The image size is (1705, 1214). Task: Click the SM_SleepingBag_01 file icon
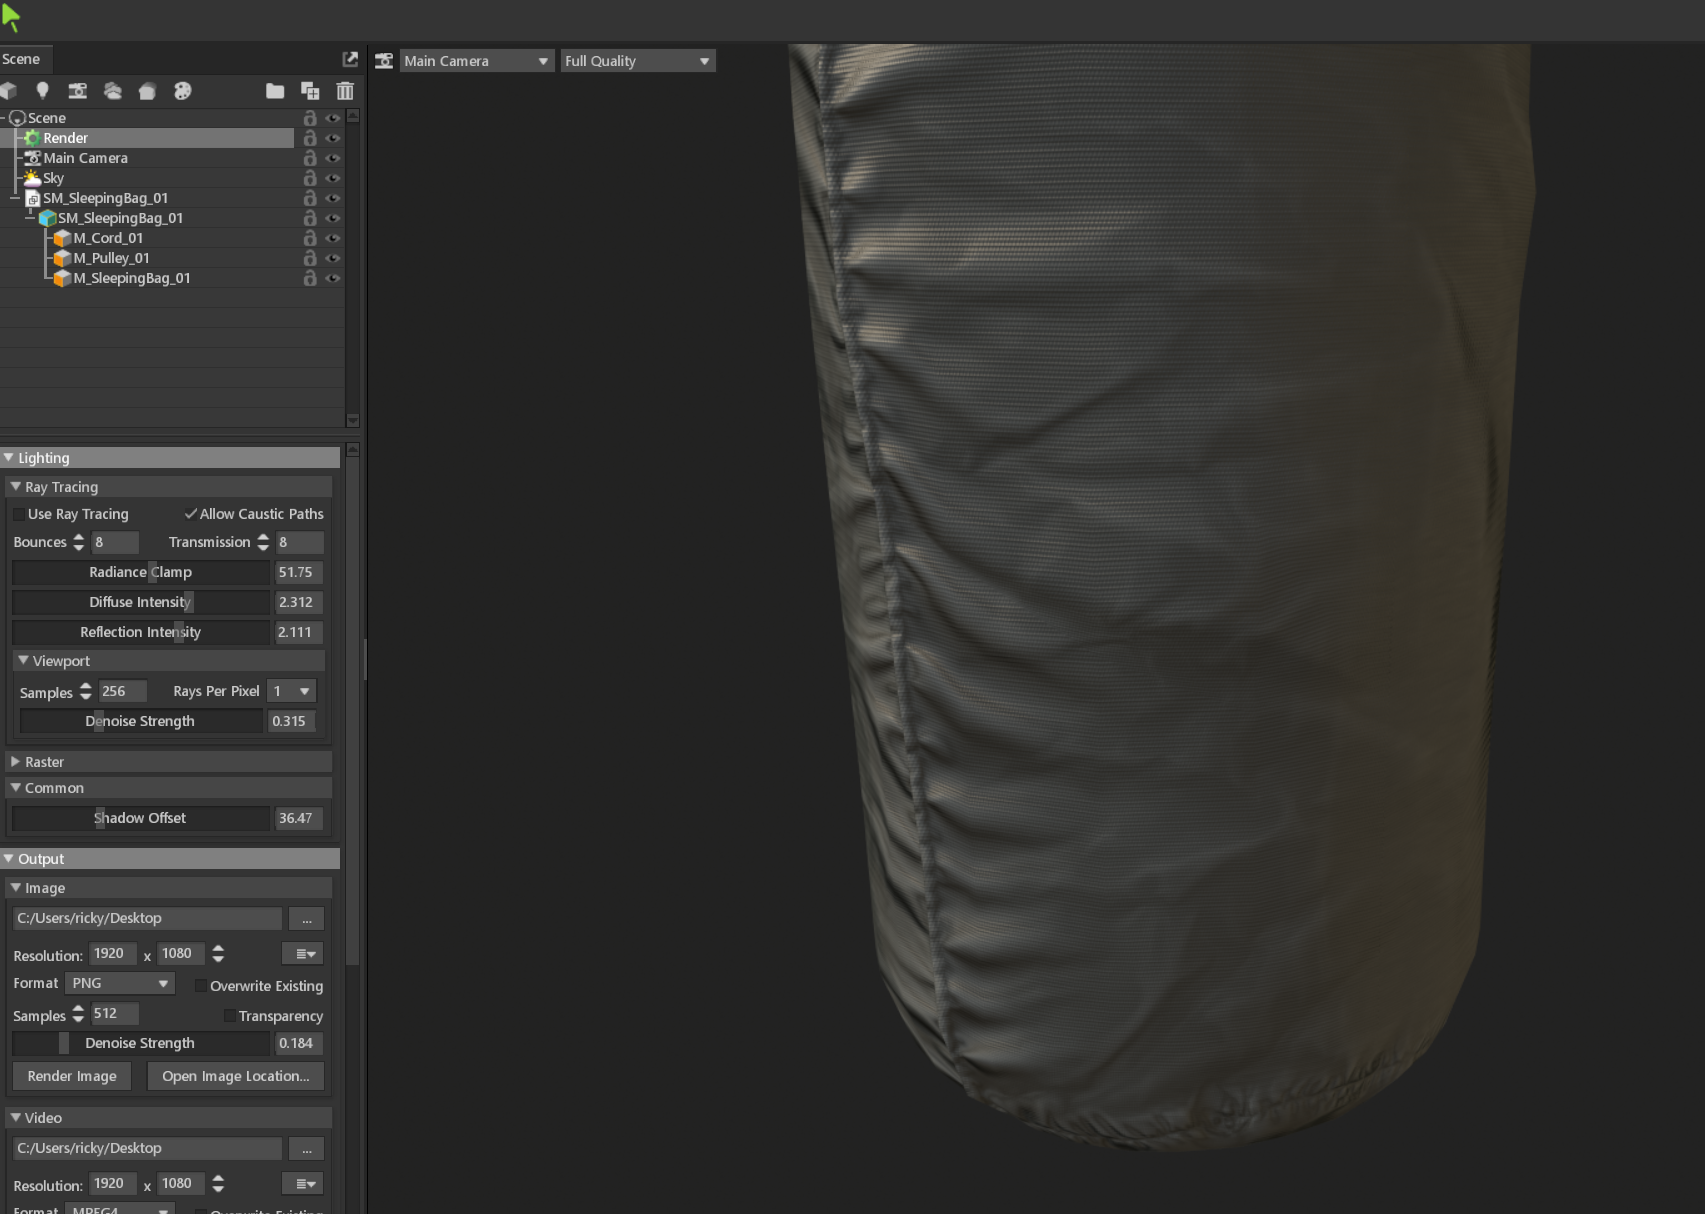click(x=32, y=198)
